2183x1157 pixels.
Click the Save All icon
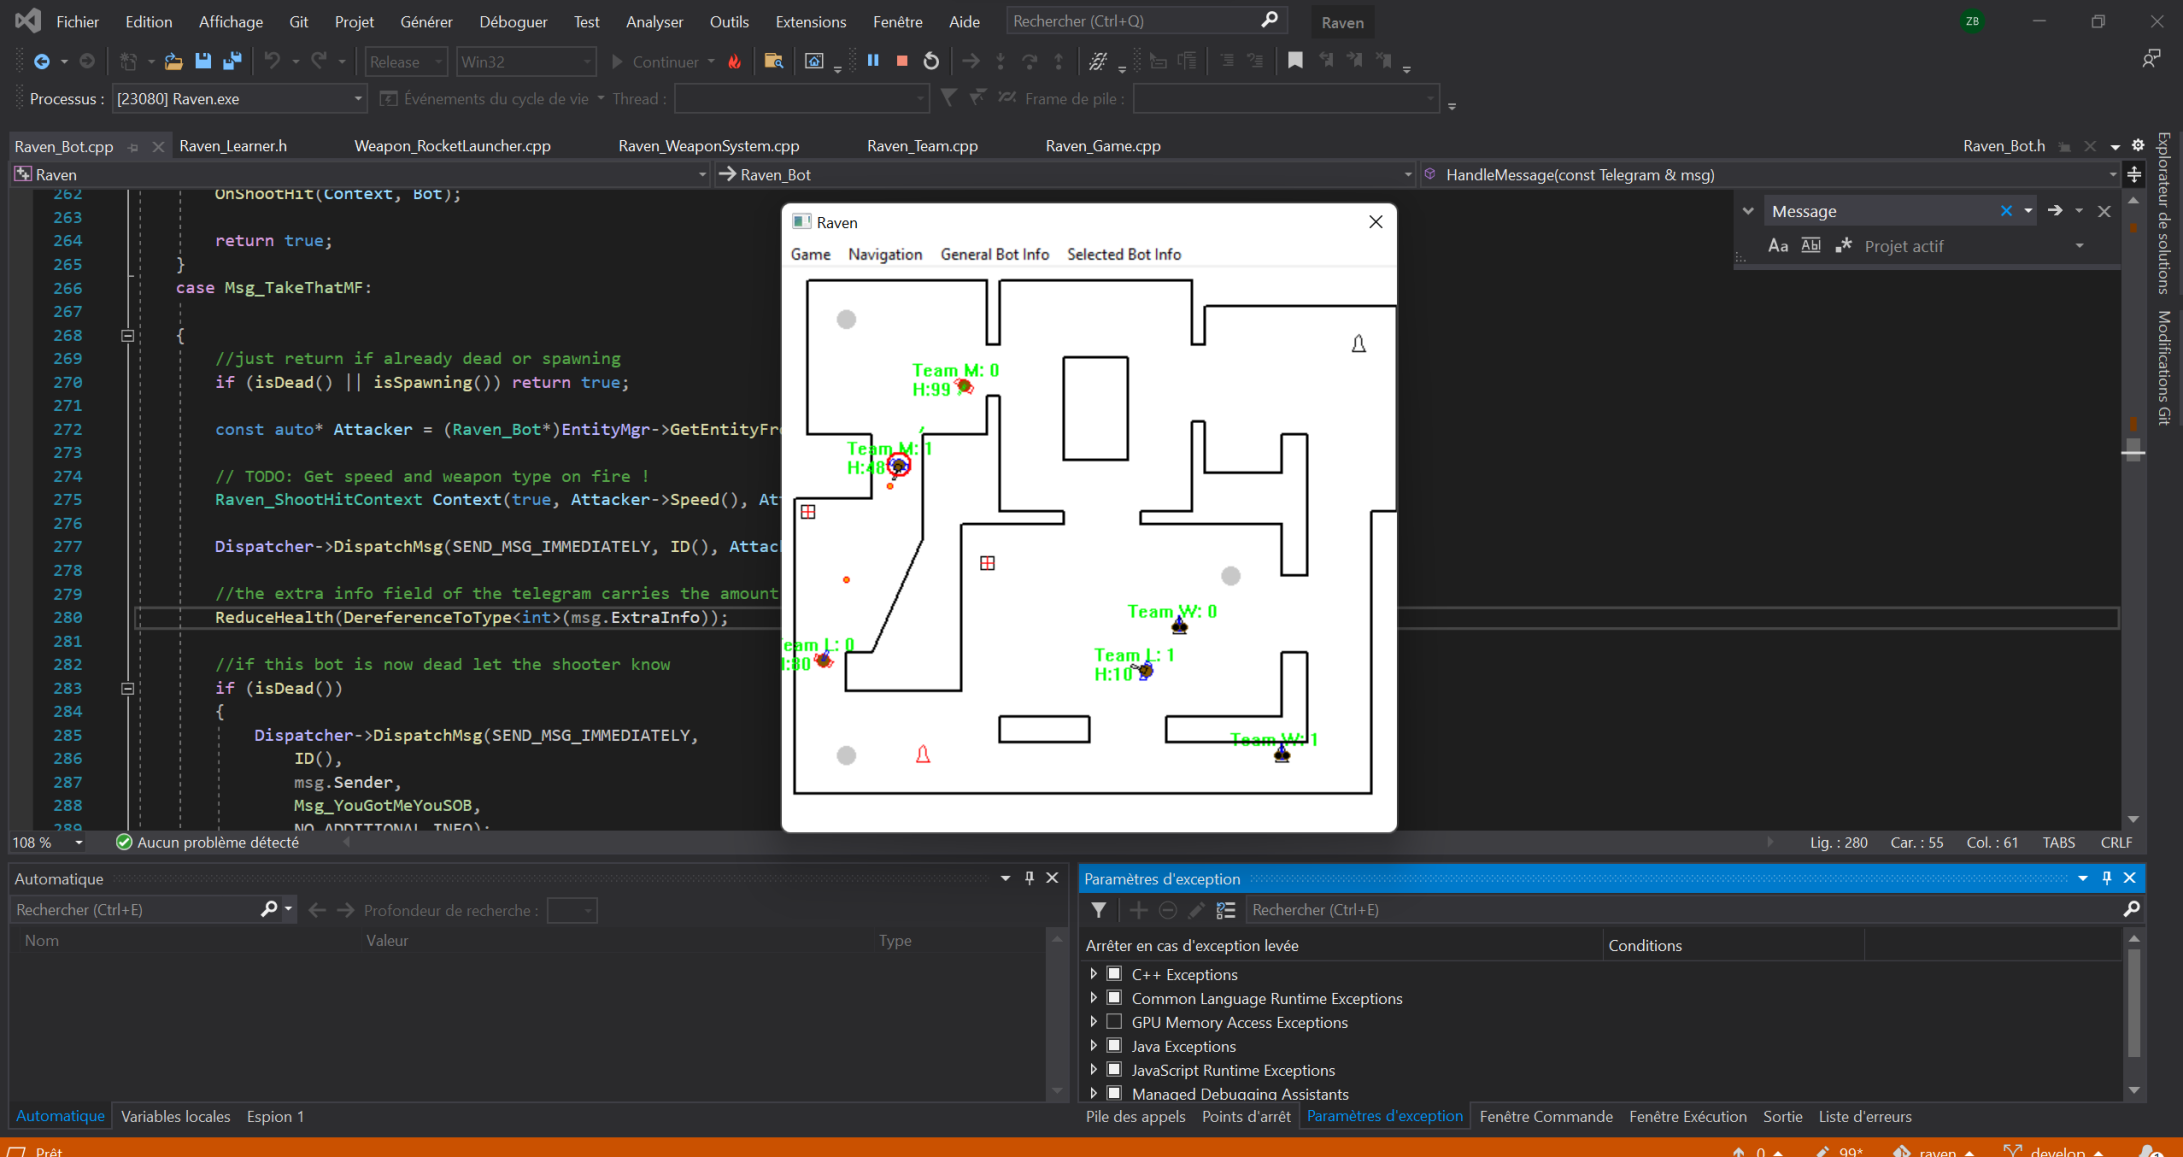(x=232, y=61)
